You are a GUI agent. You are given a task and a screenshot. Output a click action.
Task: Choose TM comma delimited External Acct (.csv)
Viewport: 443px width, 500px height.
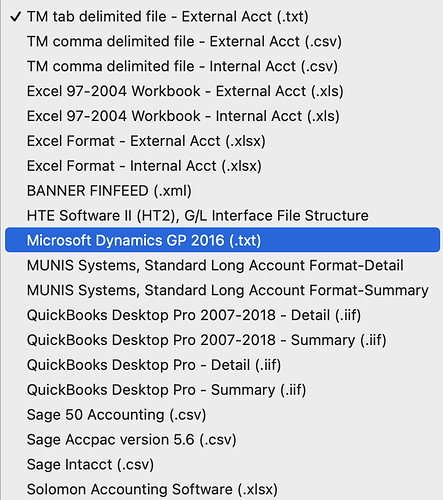pyautogui.click(x=222, y=41)
